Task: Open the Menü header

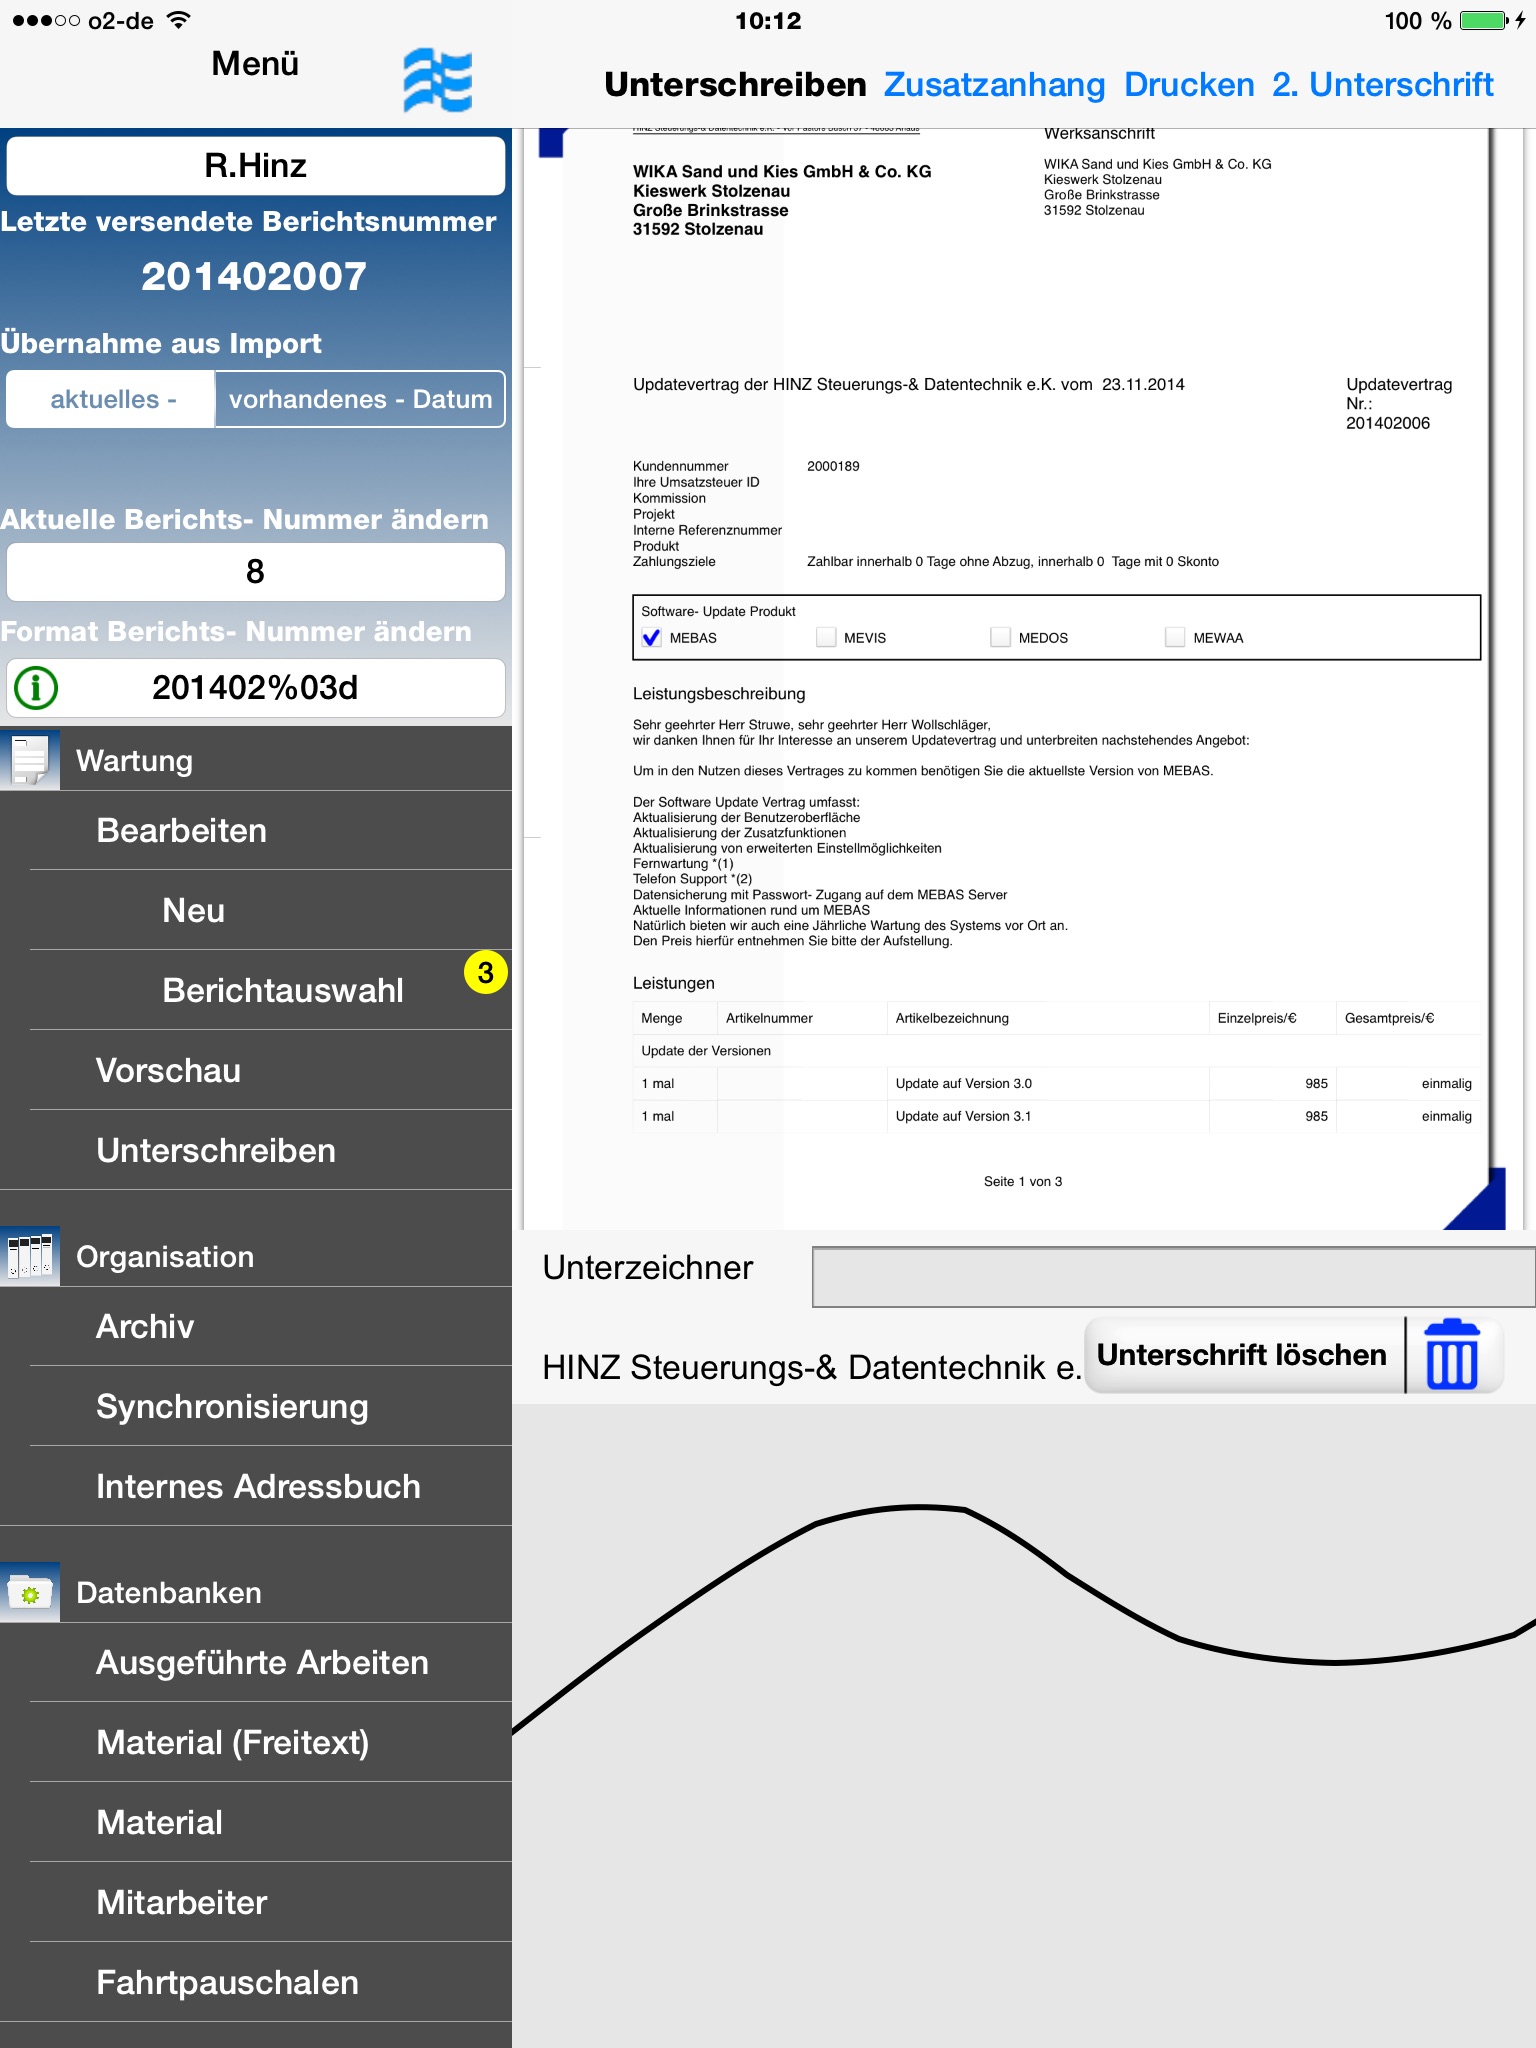Action: [255, 63]
